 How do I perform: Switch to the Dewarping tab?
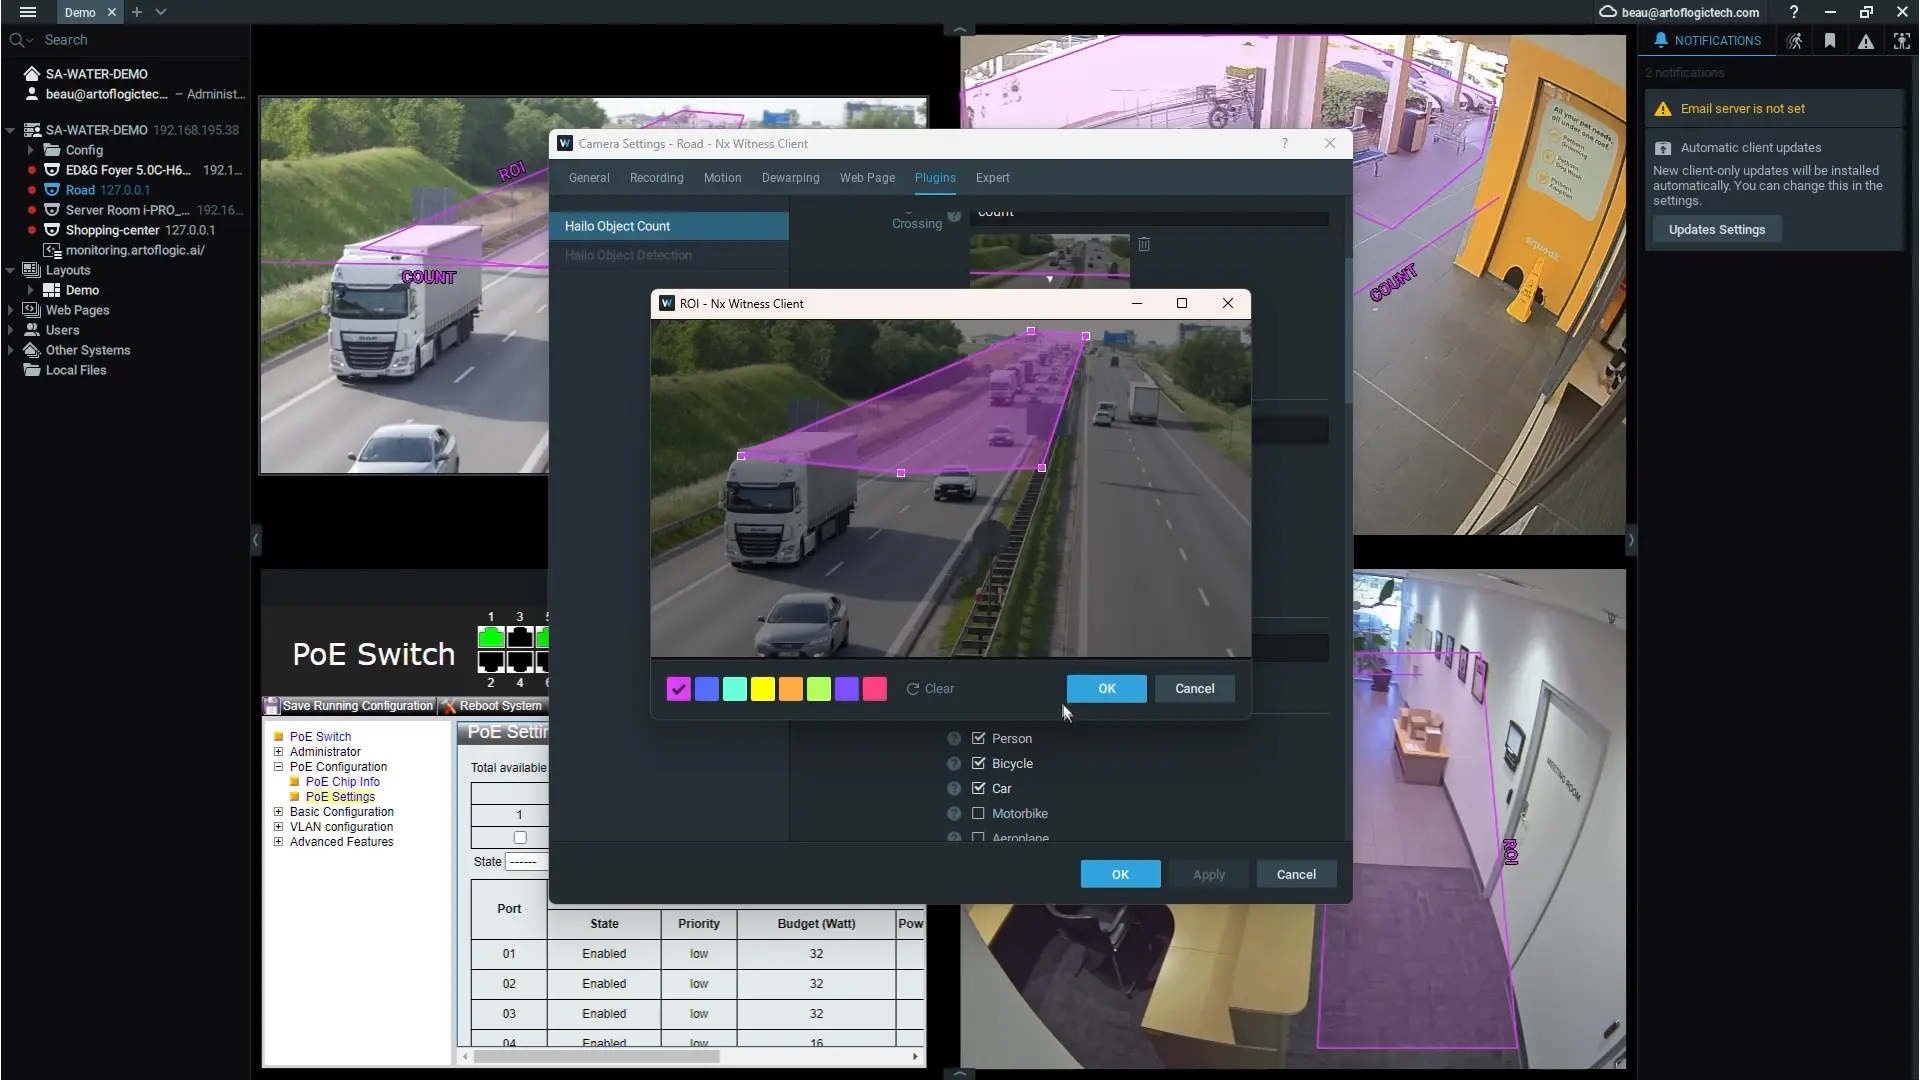click(x=790, y=178)
